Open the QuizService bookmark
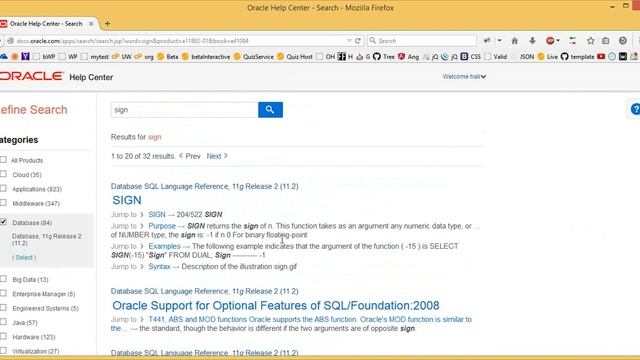640x360 pixels. 253,57
